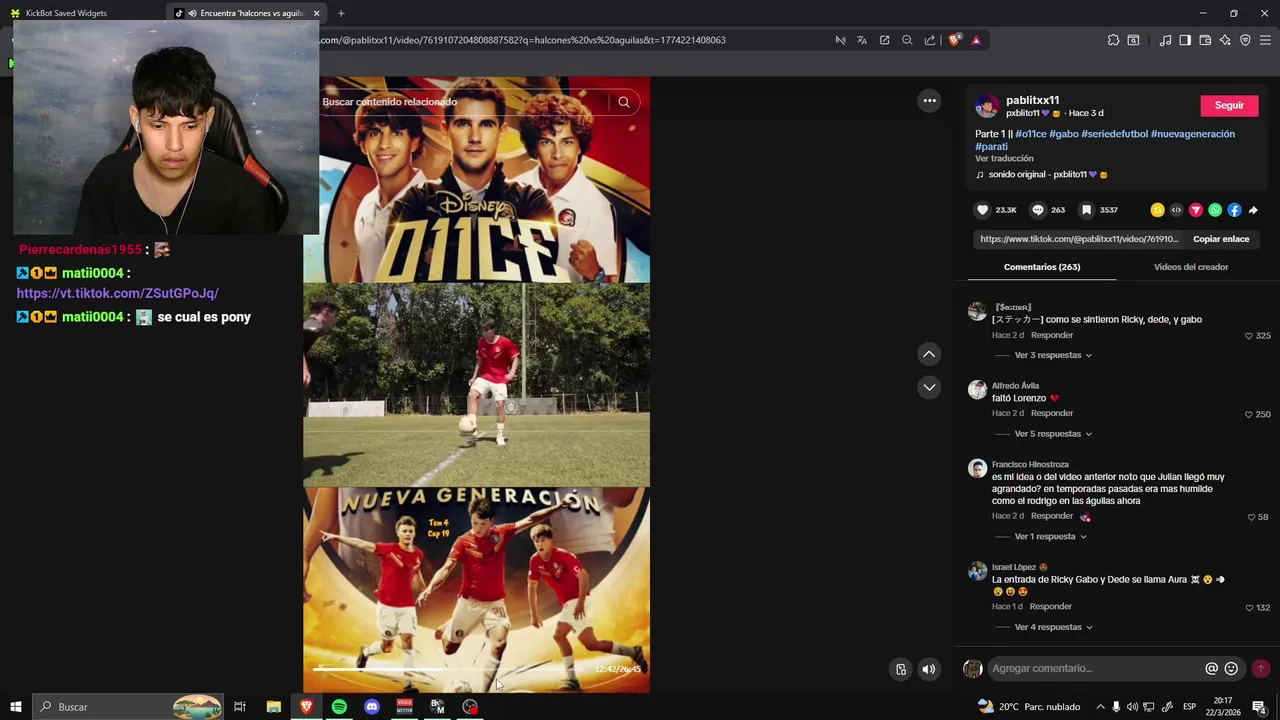This screenshot has height=720, width=1280.
Task: Open emoji picker in comment box
Action: point(1231,669)
